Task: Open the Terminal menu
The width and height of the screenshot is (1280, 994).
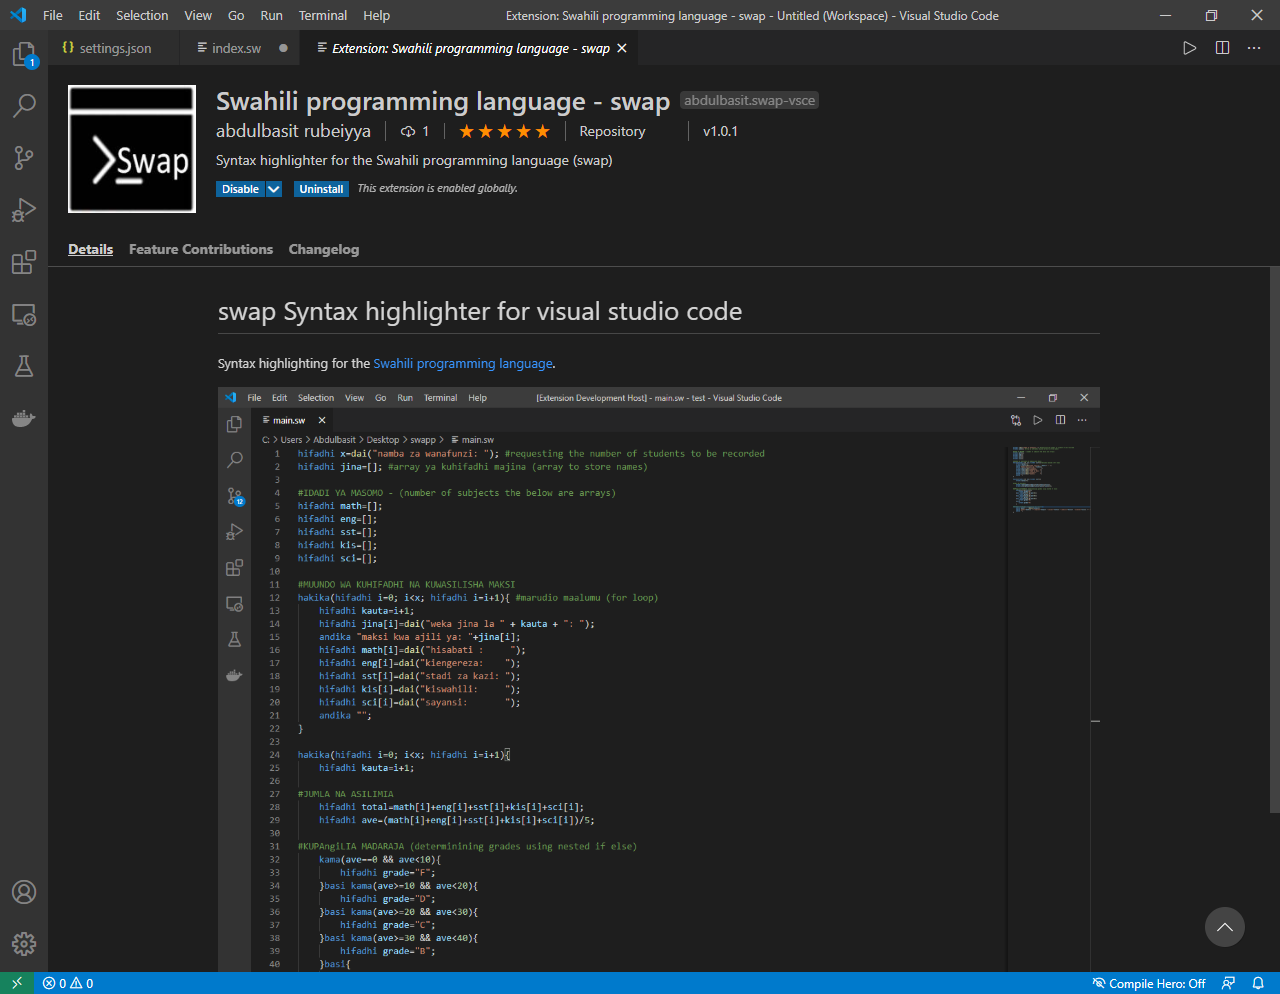Action: pyautogui.click(x=323, y=15)
